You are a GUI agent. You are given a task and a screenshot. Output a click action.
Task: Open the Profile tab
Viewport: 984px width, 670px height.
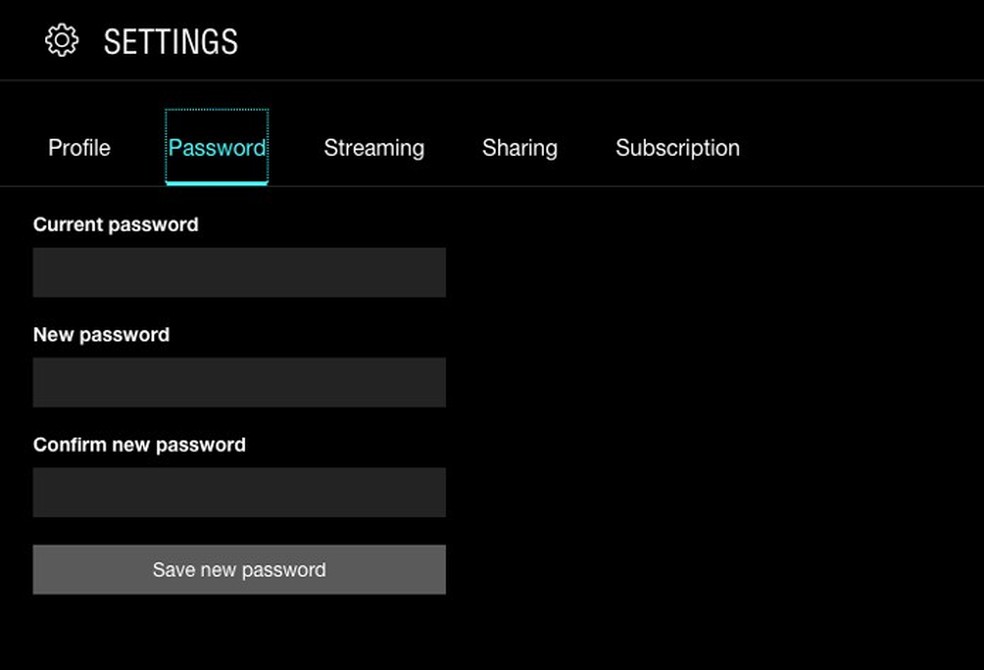pos(79,148)
